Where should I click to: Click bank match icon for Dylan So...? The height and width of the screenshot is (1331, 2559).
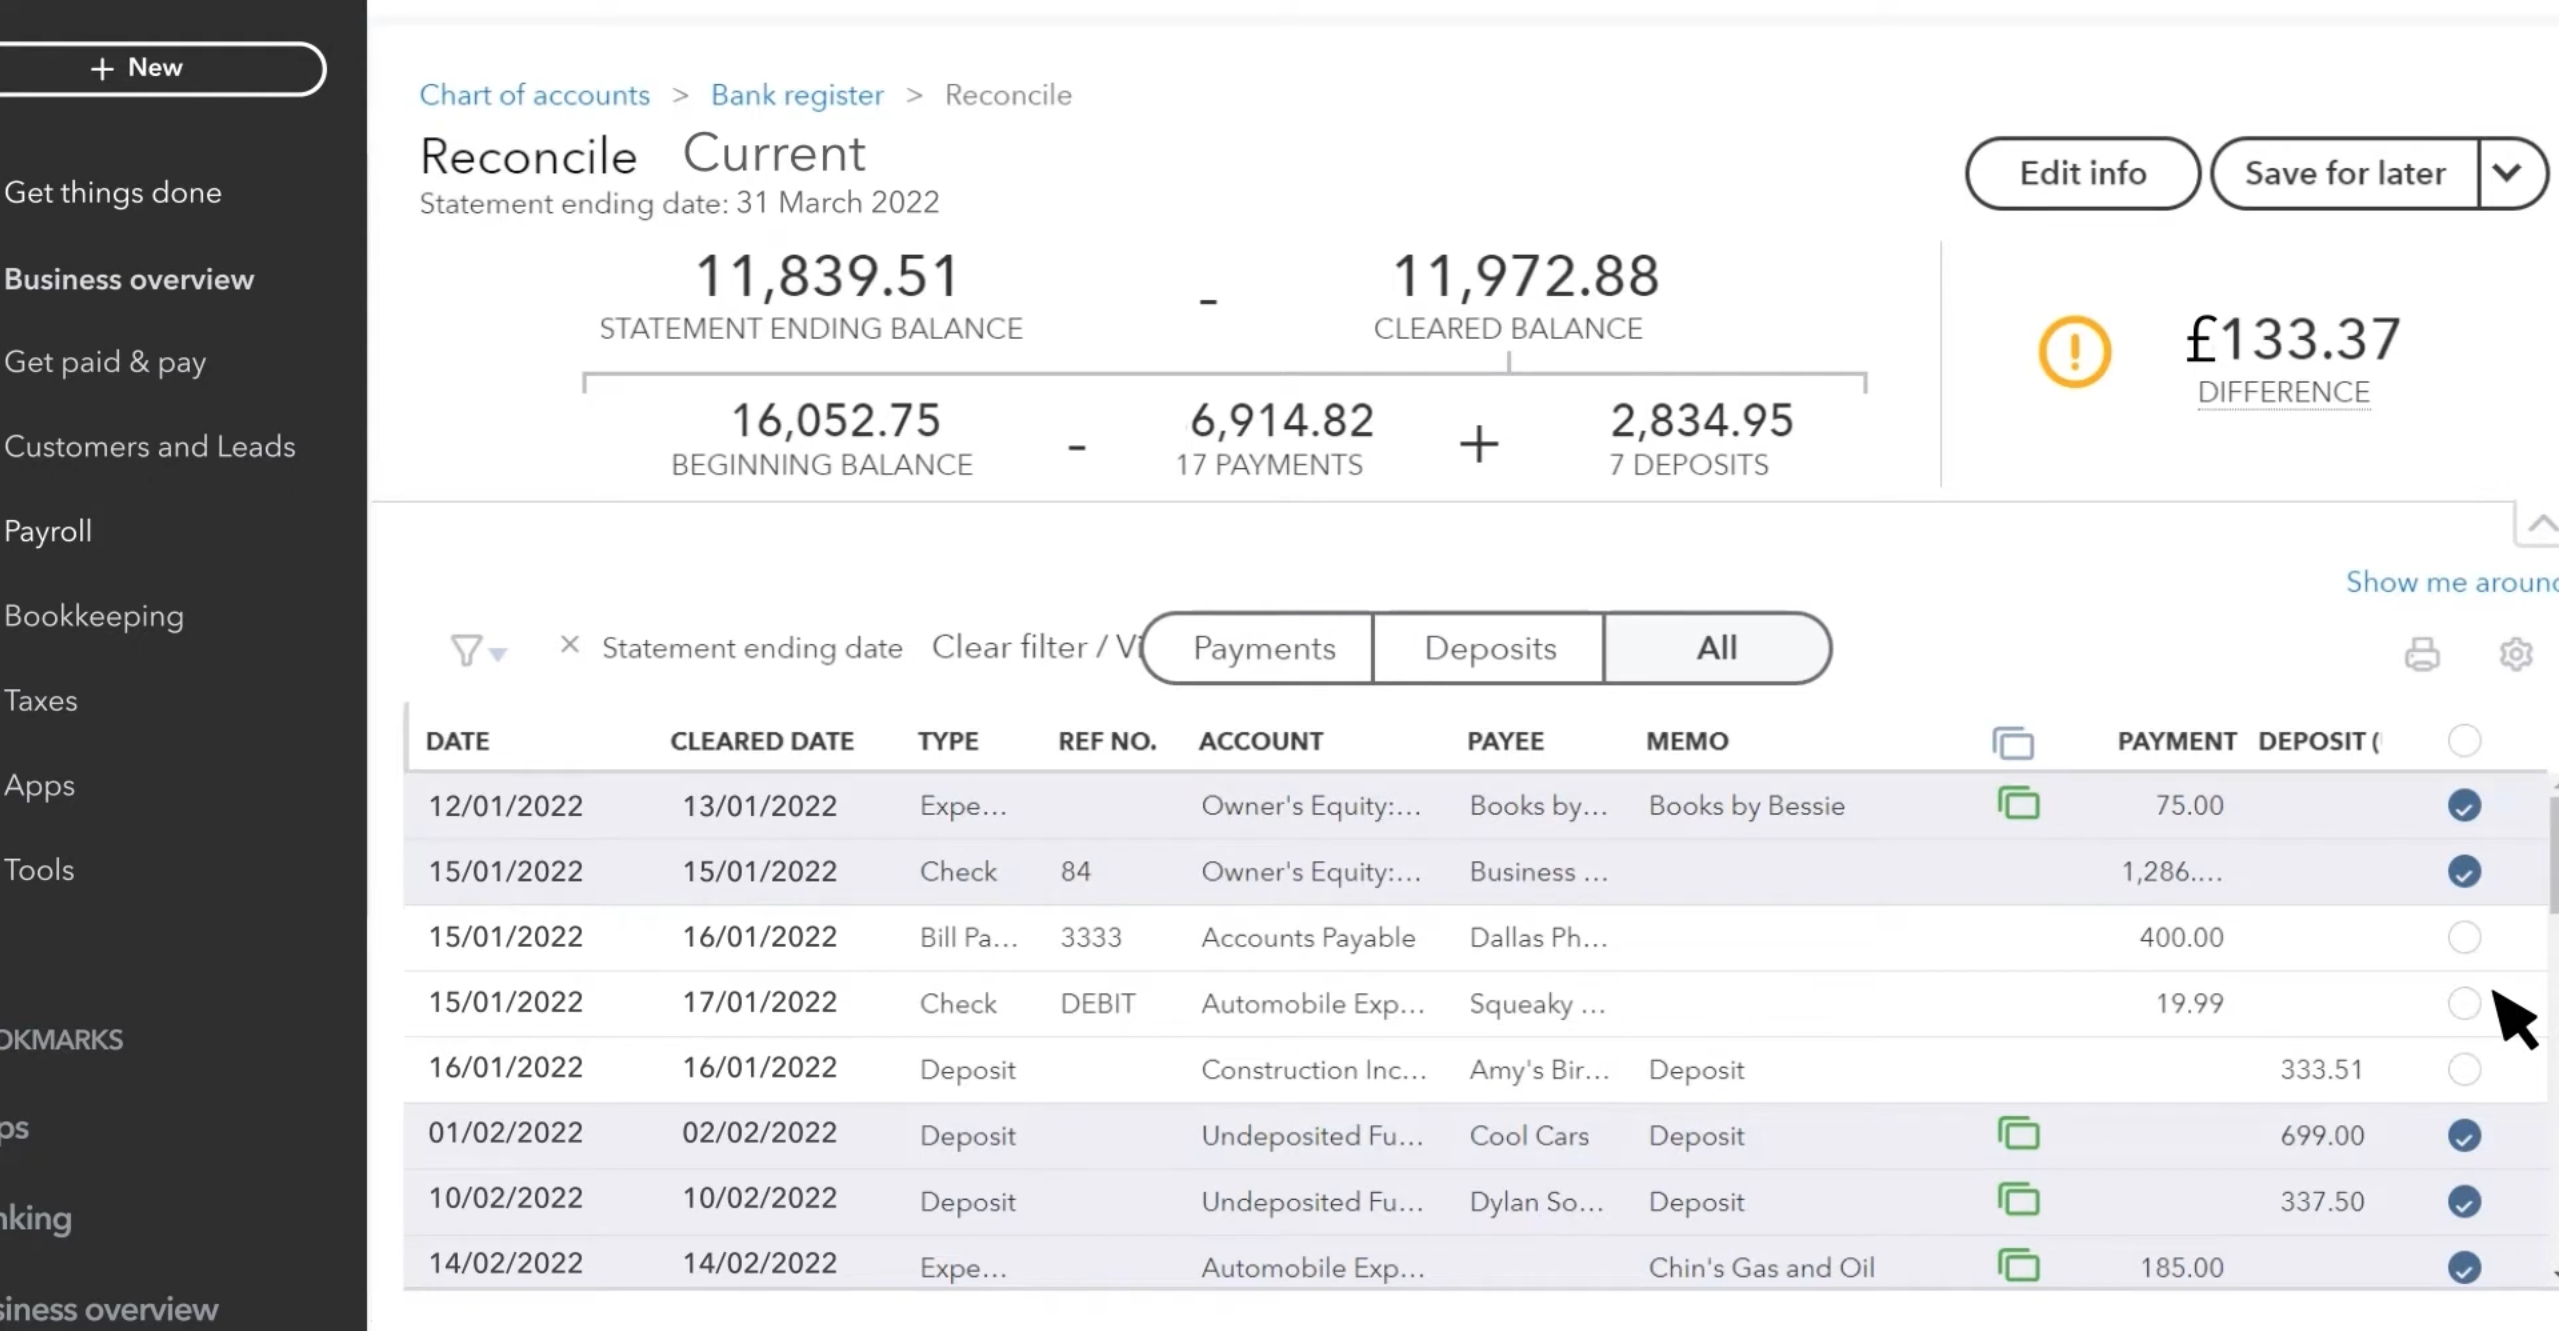point(2018,1200)
